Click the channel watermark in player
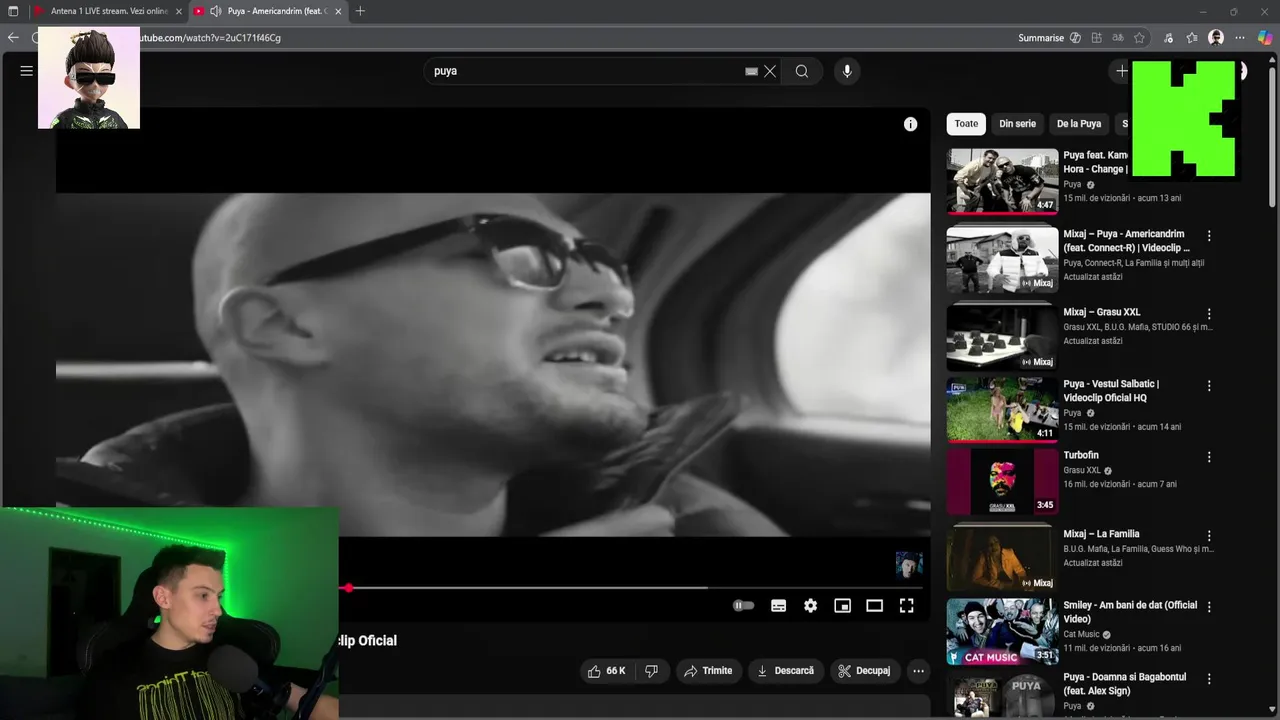 tap(909, 565)
